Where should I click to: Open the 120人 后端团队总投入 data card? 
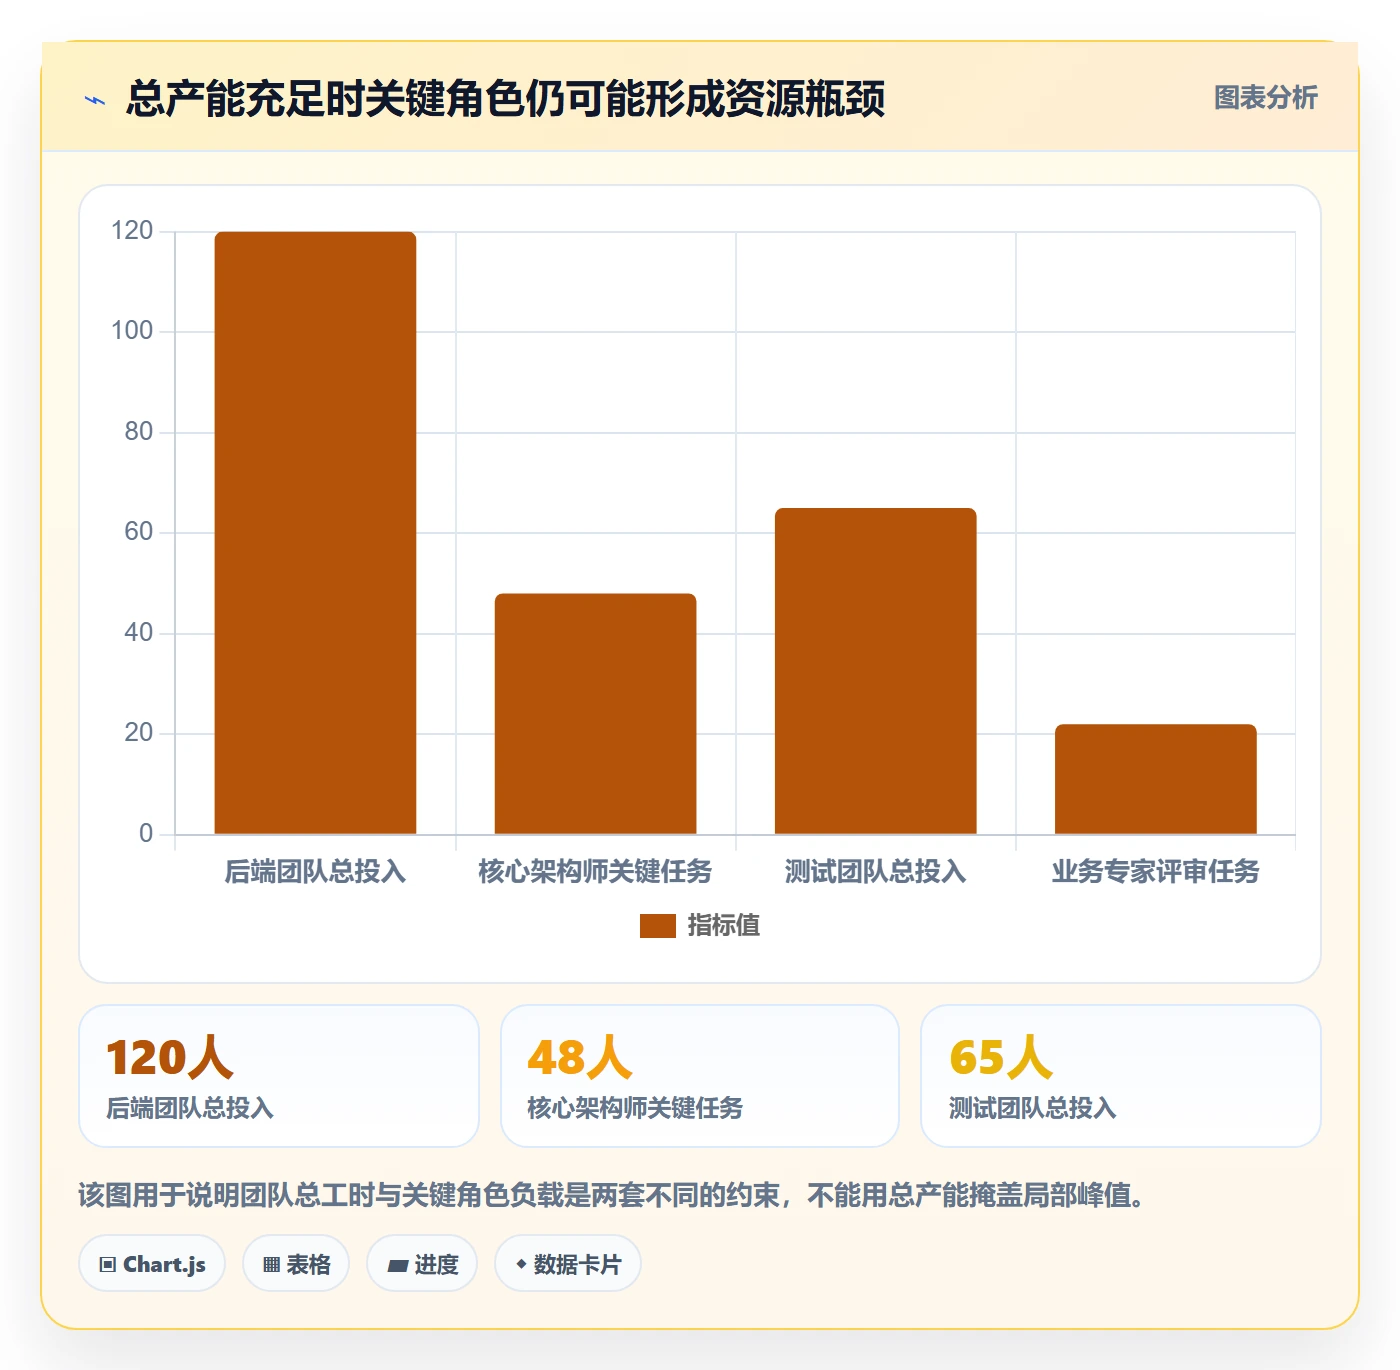279,1076
